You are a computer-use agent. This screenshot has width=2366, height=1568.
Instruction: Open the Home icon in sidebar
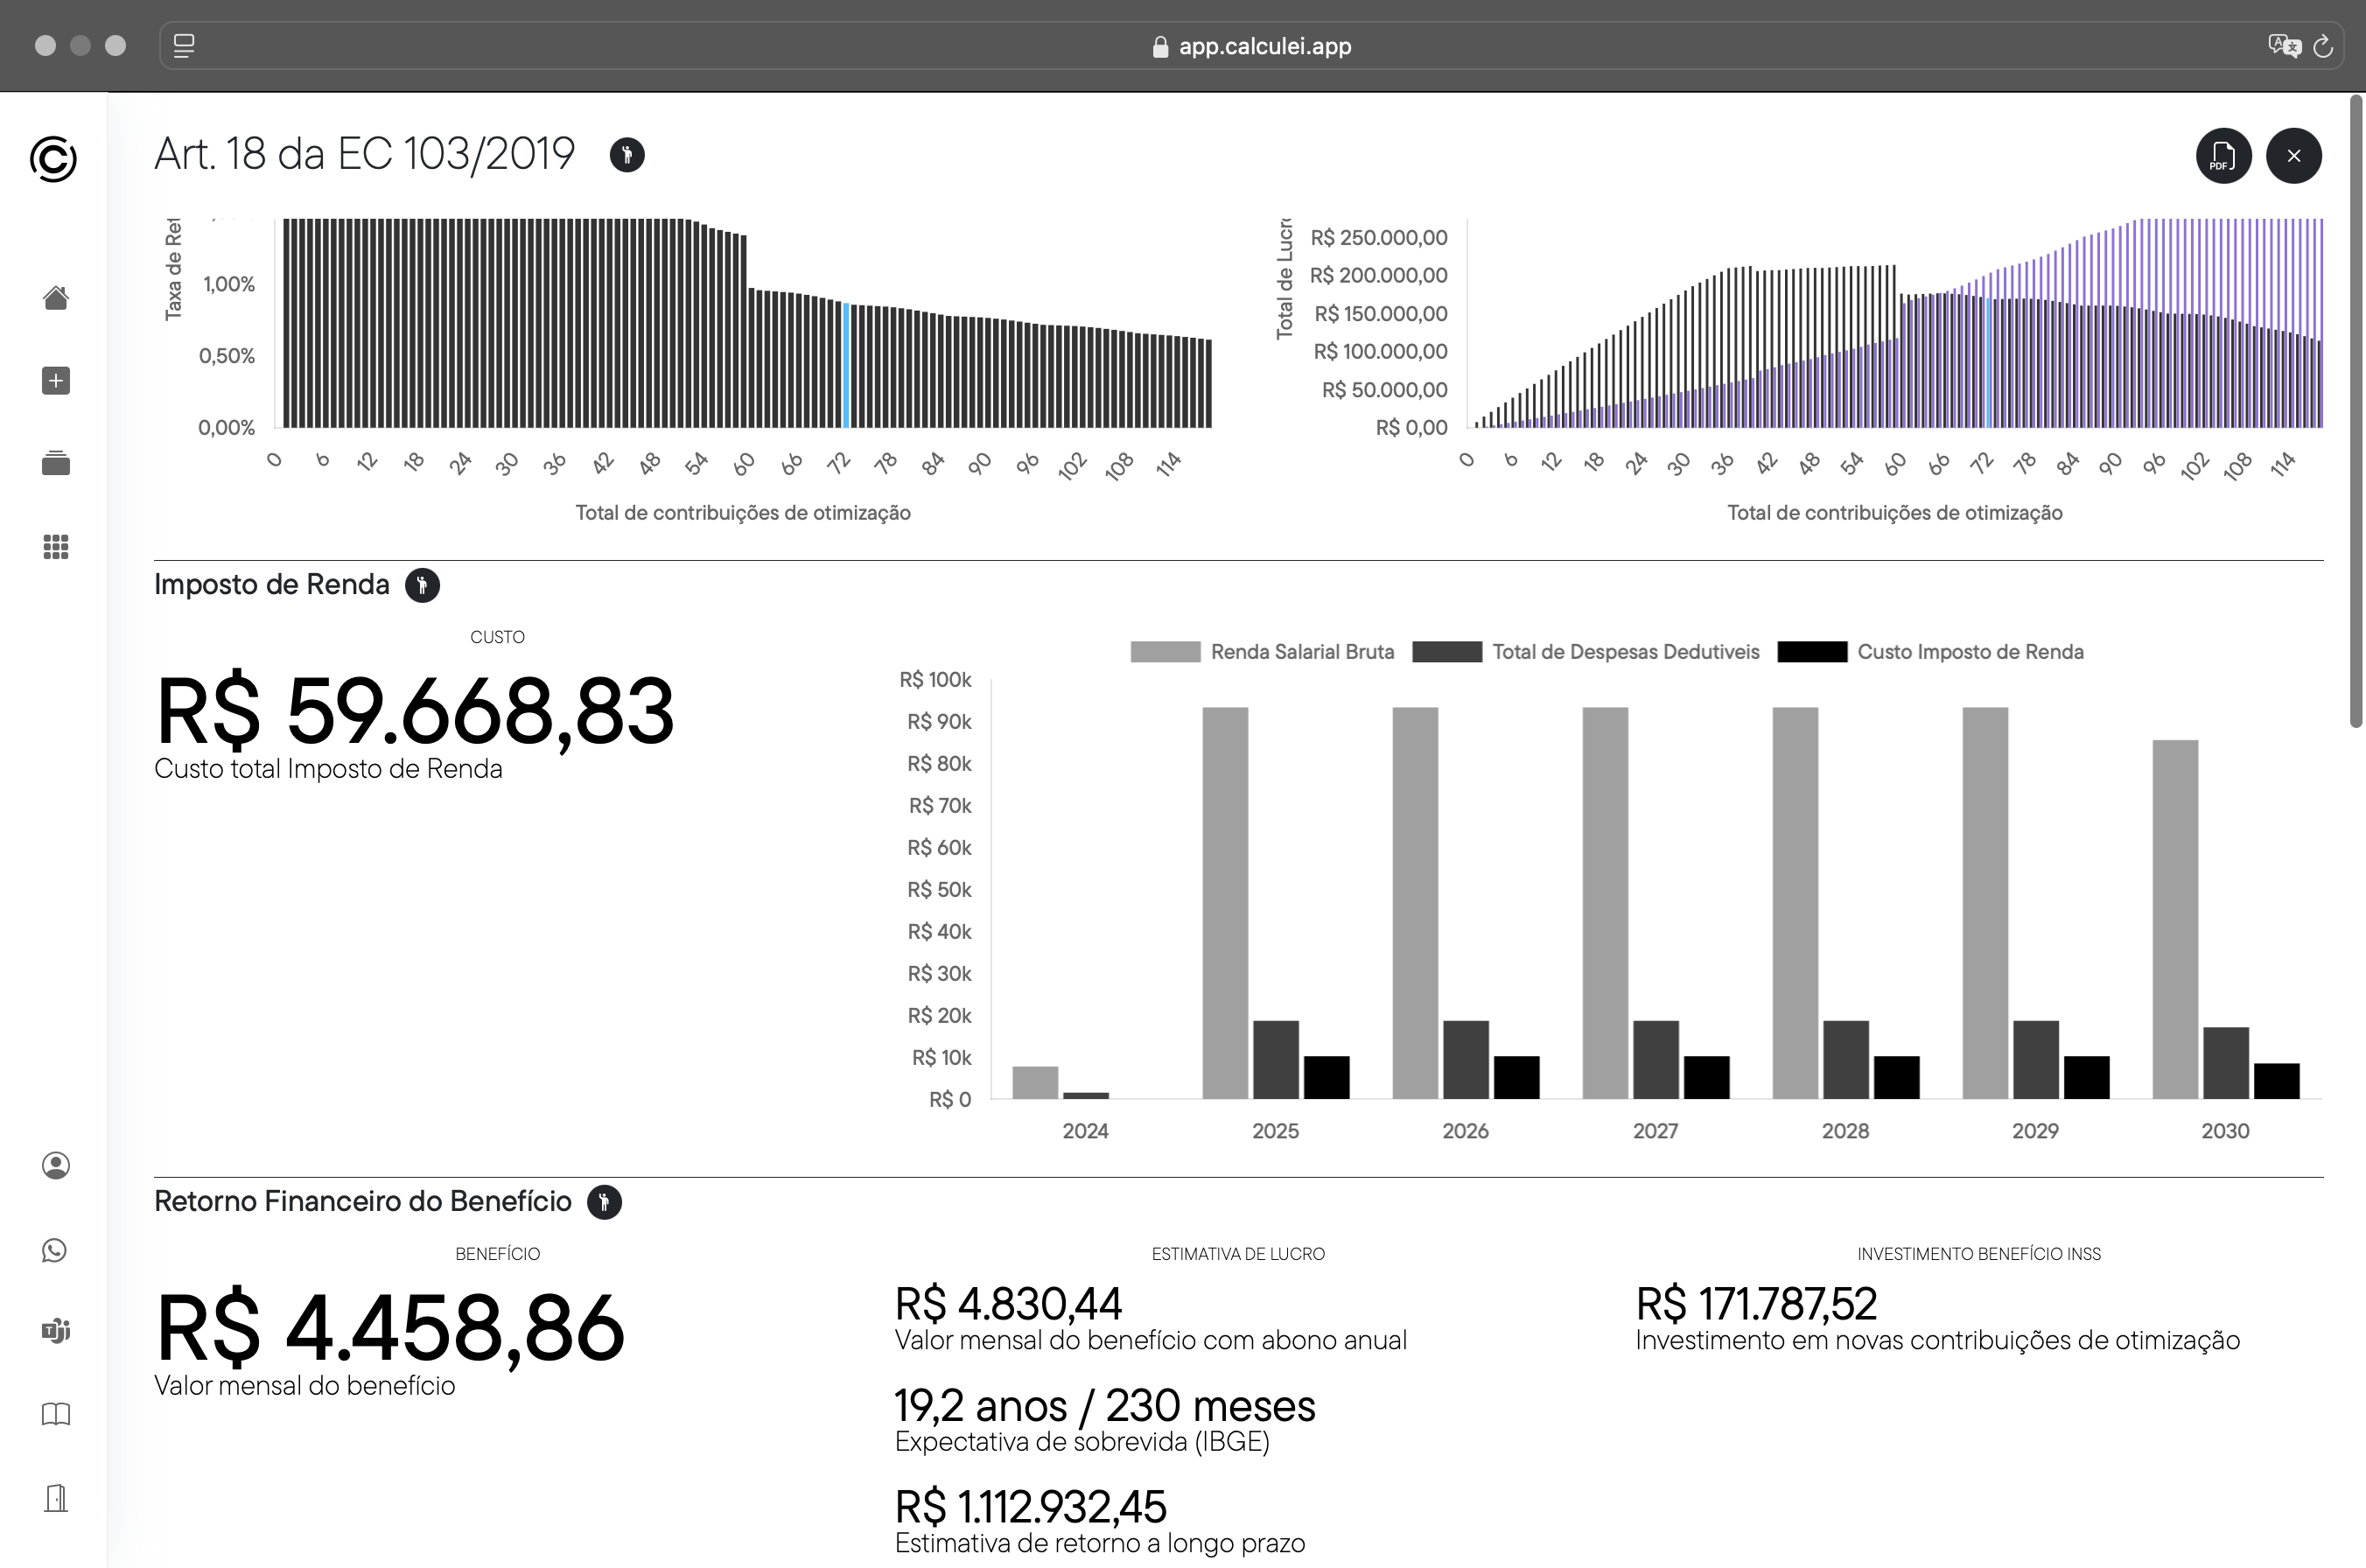[56, 298]
